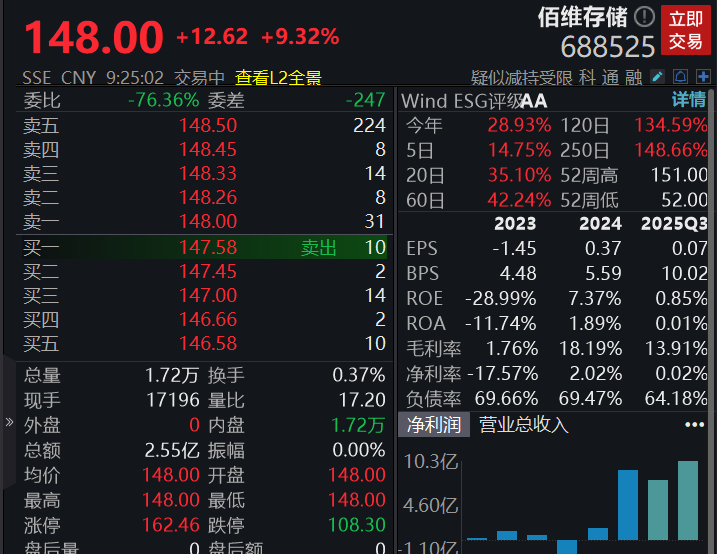Viewport: 718px width, 554px height.
Task: Switch to the 净利润 tab
Action: (x=434, y=424)
